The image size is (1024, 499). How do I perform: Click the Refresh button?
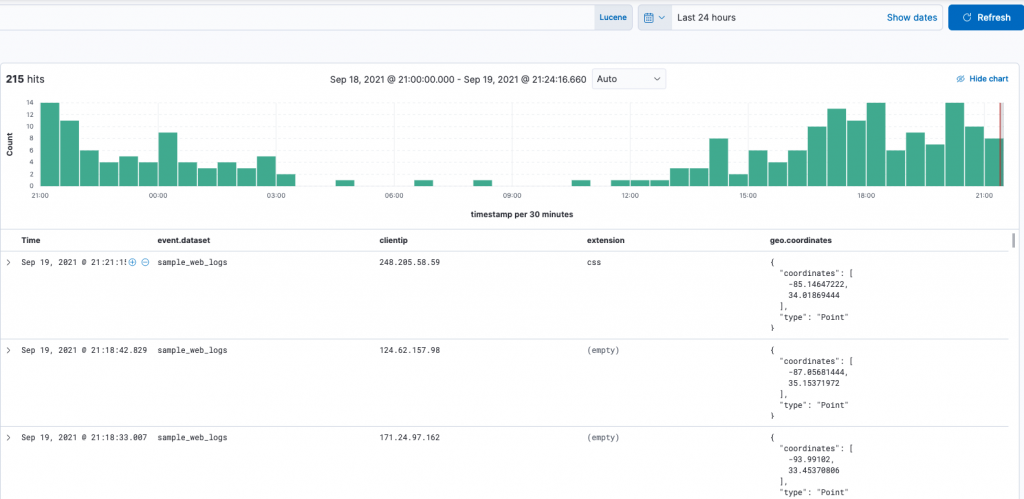pyautogui.click(x=986, y=18)
